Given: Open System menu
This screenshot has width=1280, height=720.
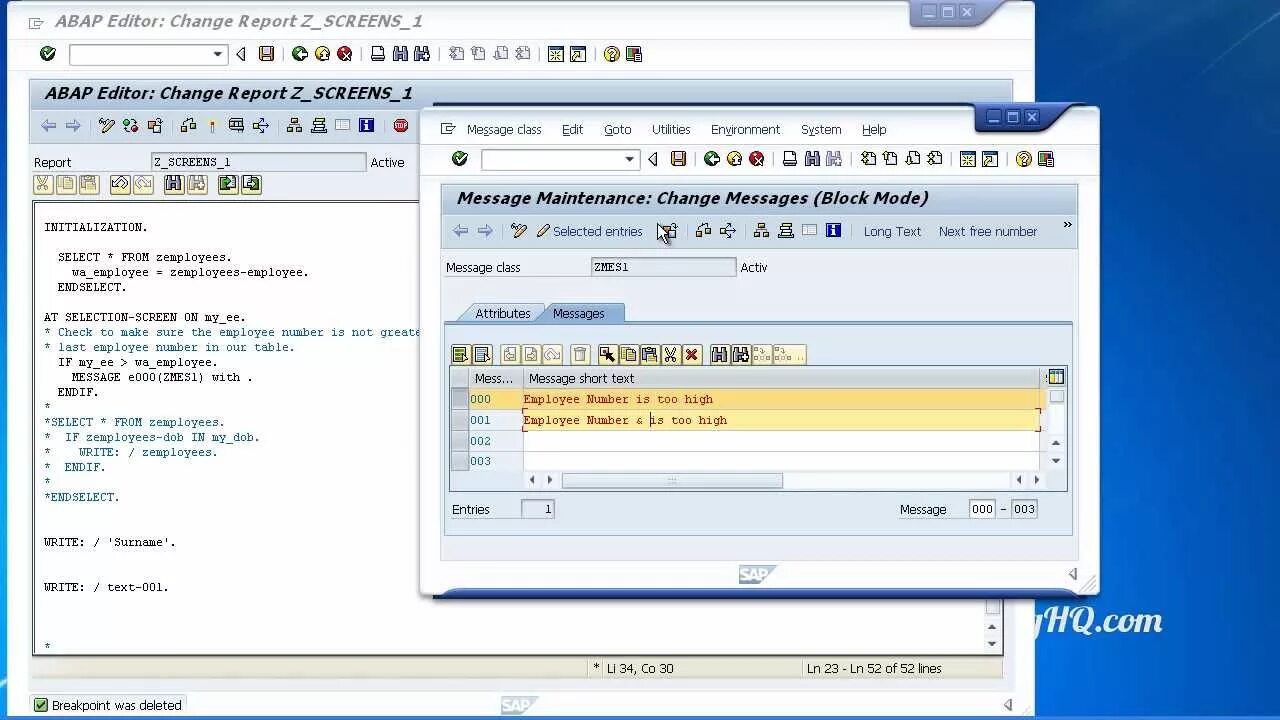Looking at the screenshot, I should click(x=821, y=130).
